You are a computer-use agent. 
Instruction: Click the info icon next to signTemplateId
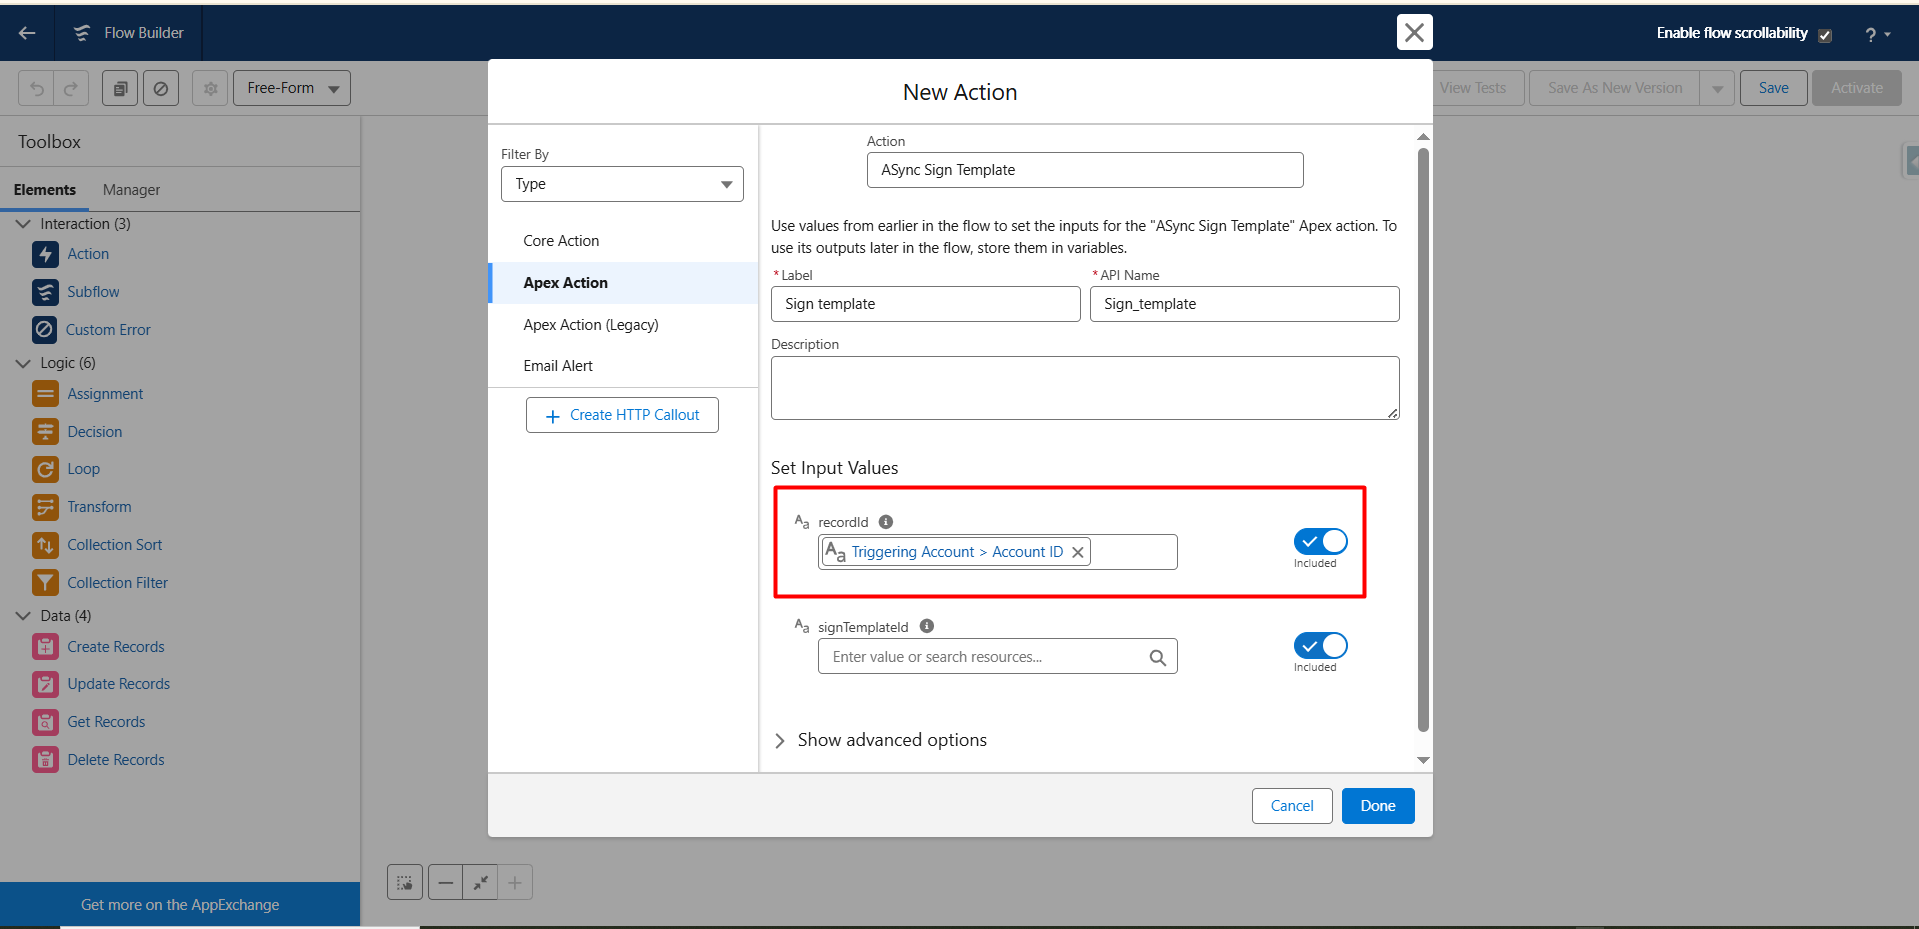point(927,627)
